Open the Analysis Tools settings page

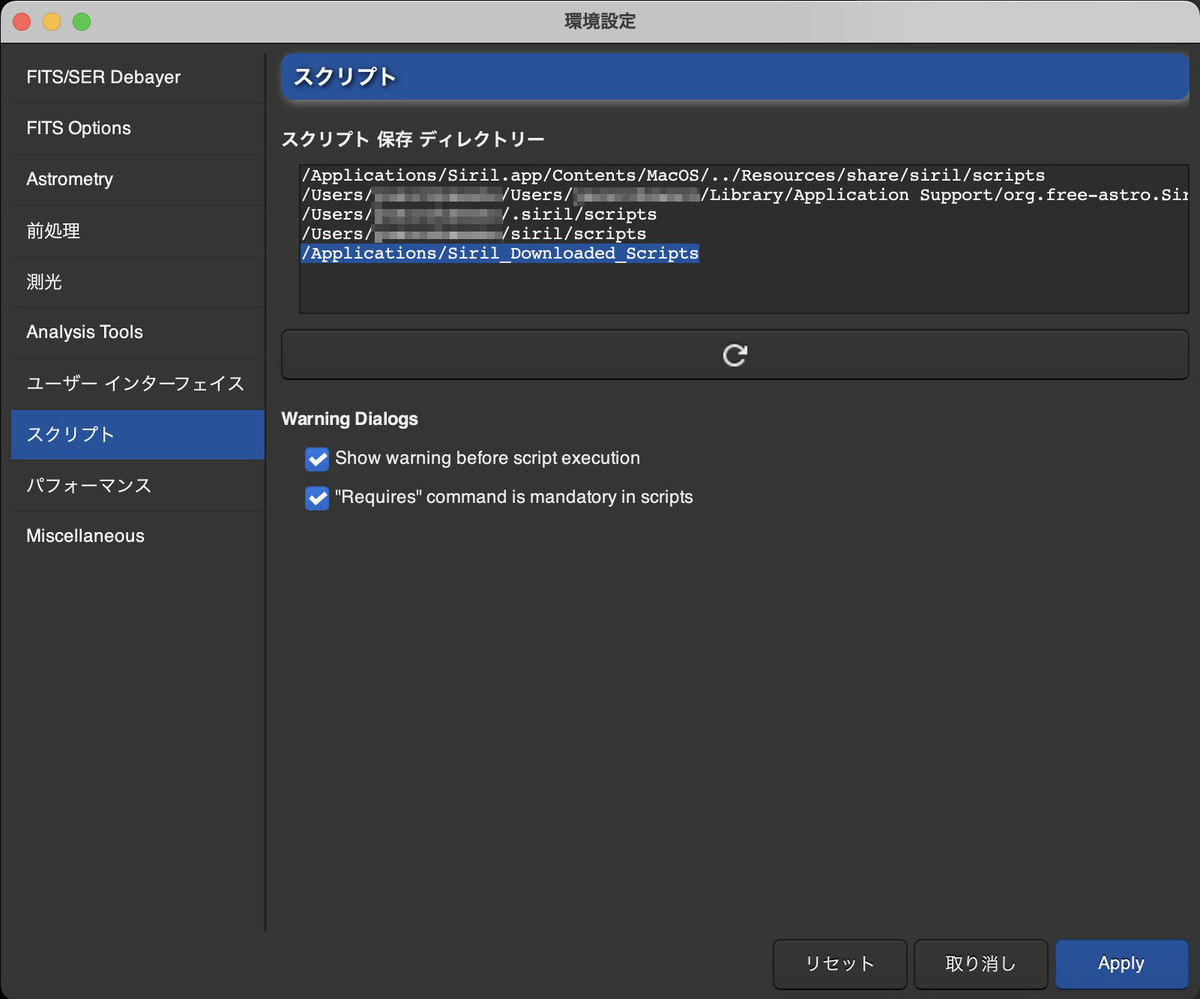[137, 332]
